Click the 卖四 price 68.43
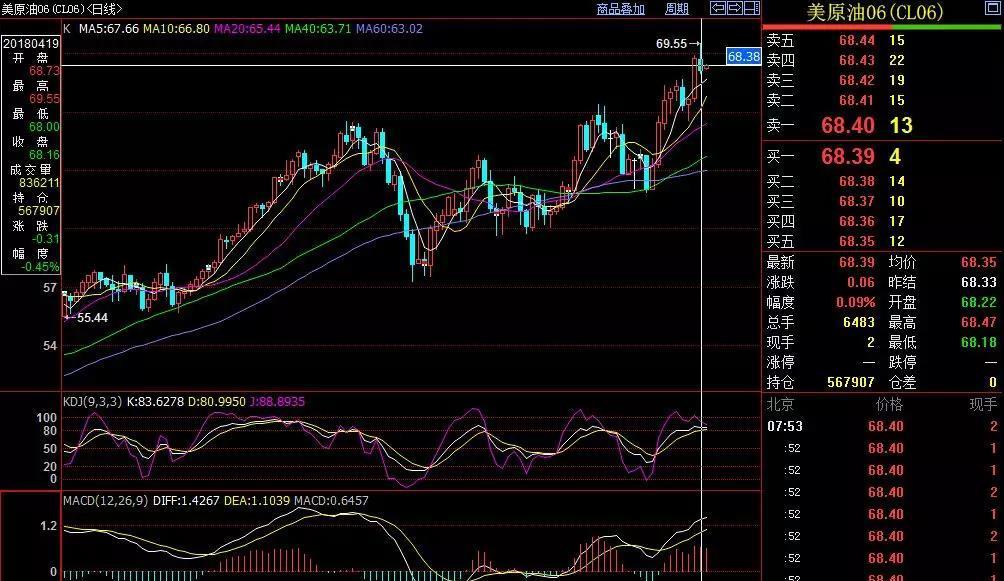1004x581 pixels. pos(857,60)
